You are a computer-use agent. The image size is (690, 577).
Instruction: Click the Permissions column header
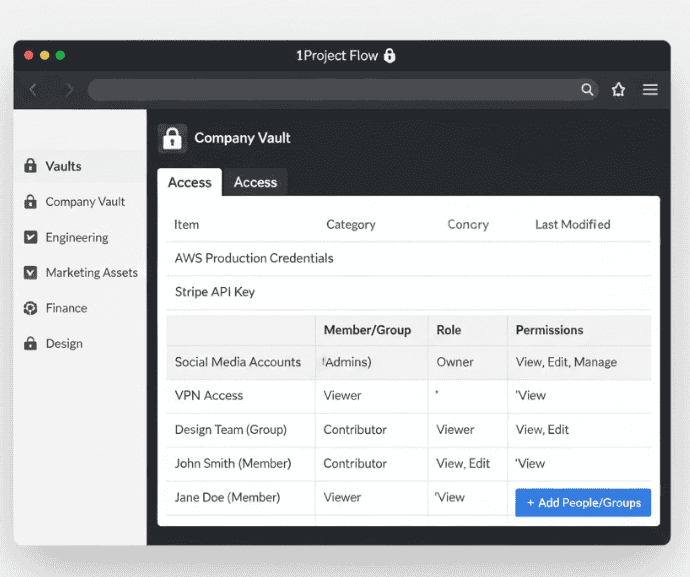click(x=549, y=330)
